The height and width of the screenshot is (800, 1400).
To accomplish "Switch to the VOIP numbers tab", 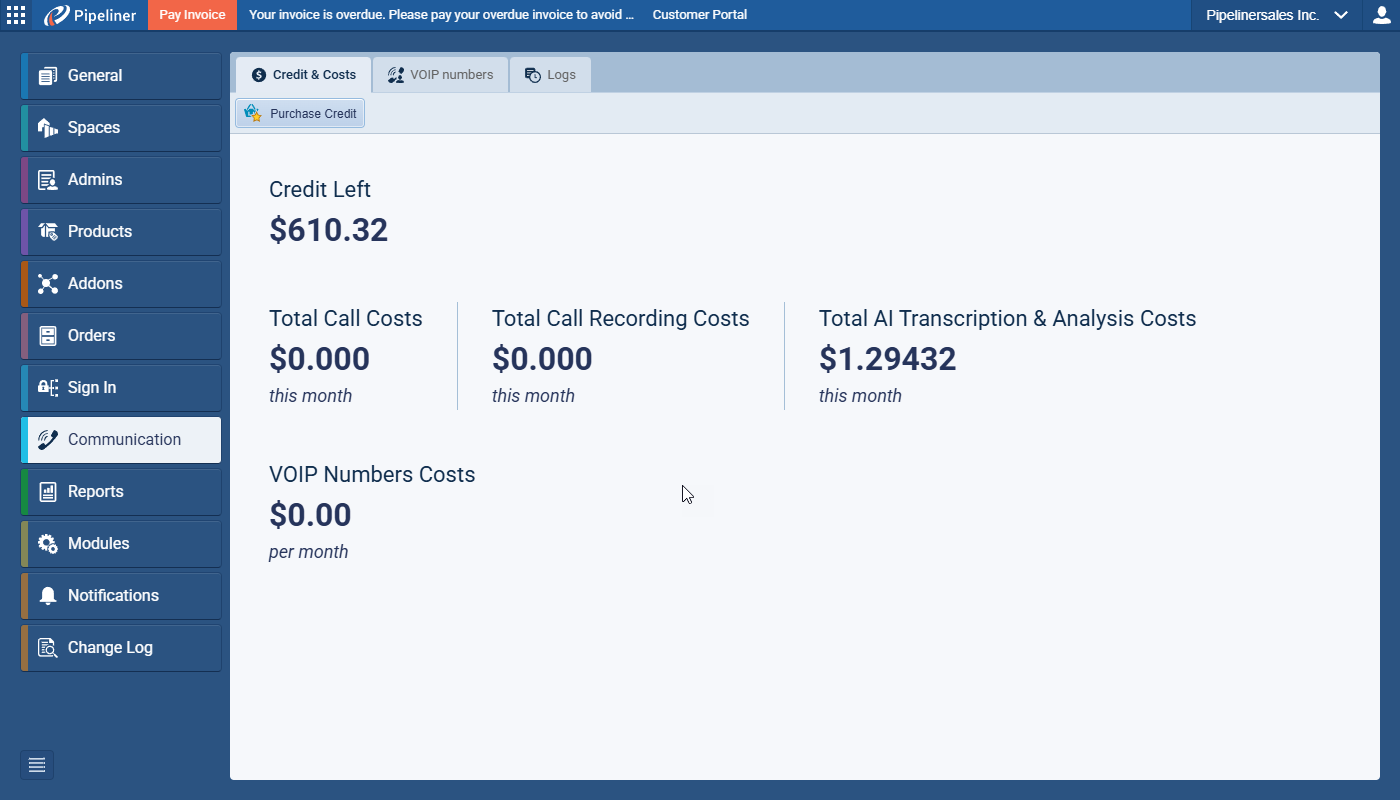I will (440, 75).
